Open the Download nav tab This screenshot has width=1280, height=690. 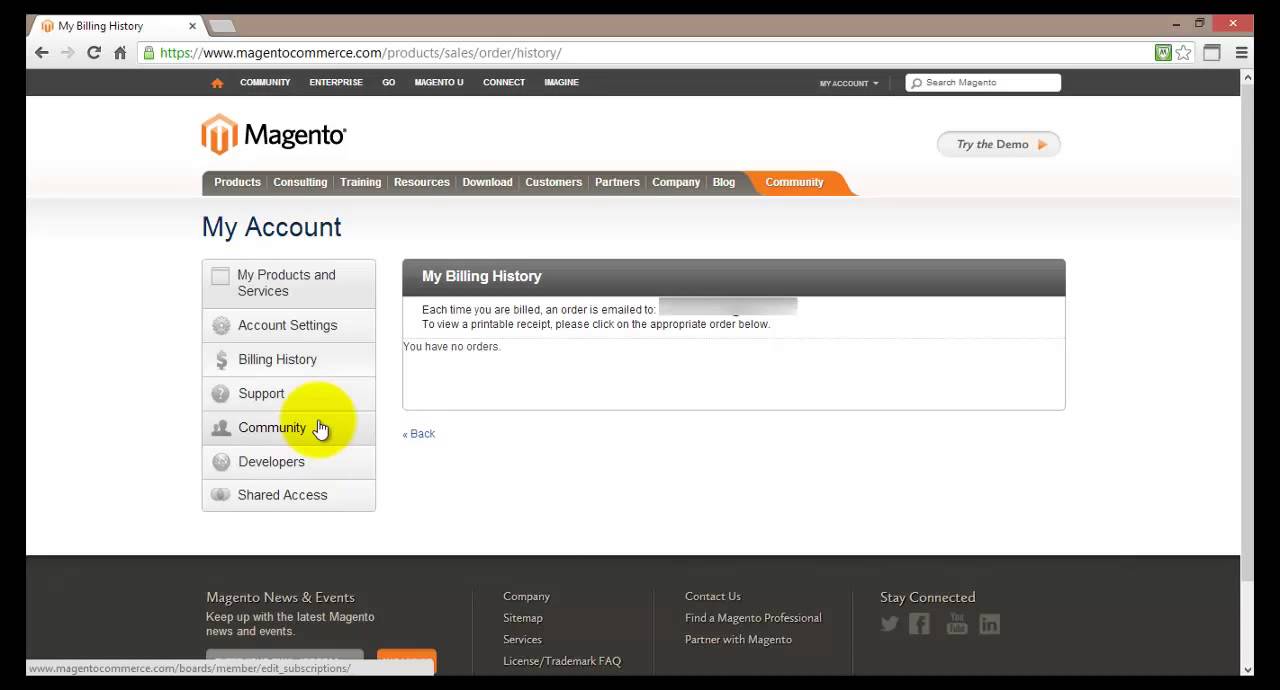click(487, 182)
